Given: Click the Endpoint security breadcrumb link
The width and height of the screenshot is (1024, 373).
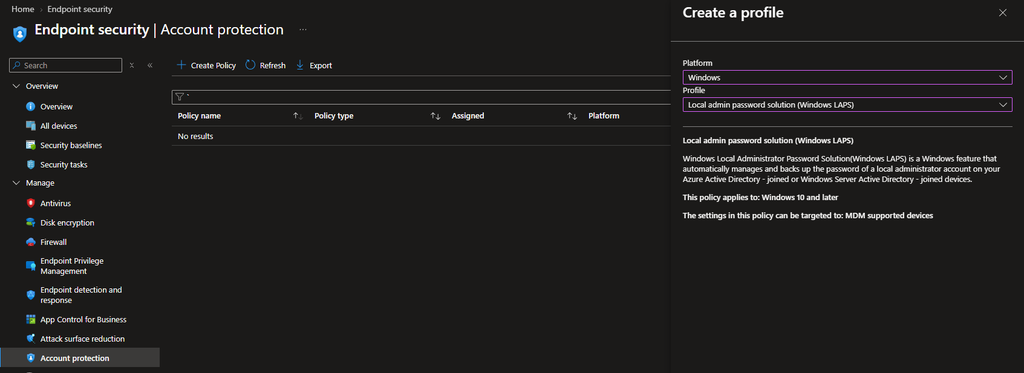Looking at the screenshot, I should (x=80, y=9).
